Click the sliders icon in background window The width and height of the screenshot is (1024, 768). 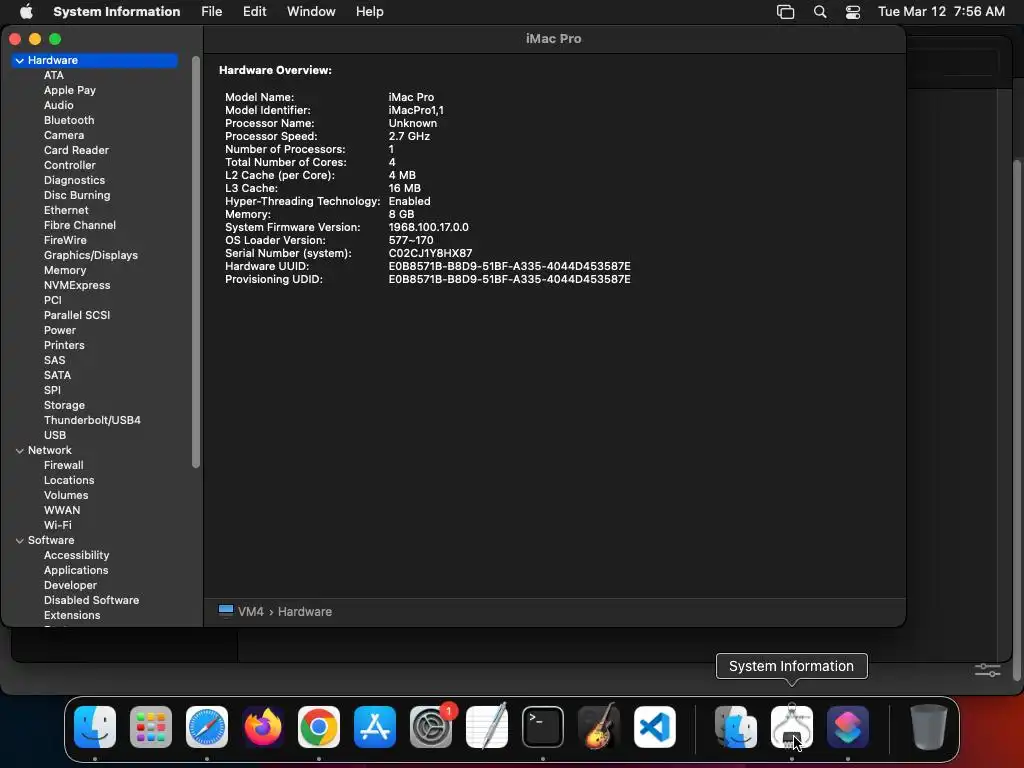coord(987,669)
